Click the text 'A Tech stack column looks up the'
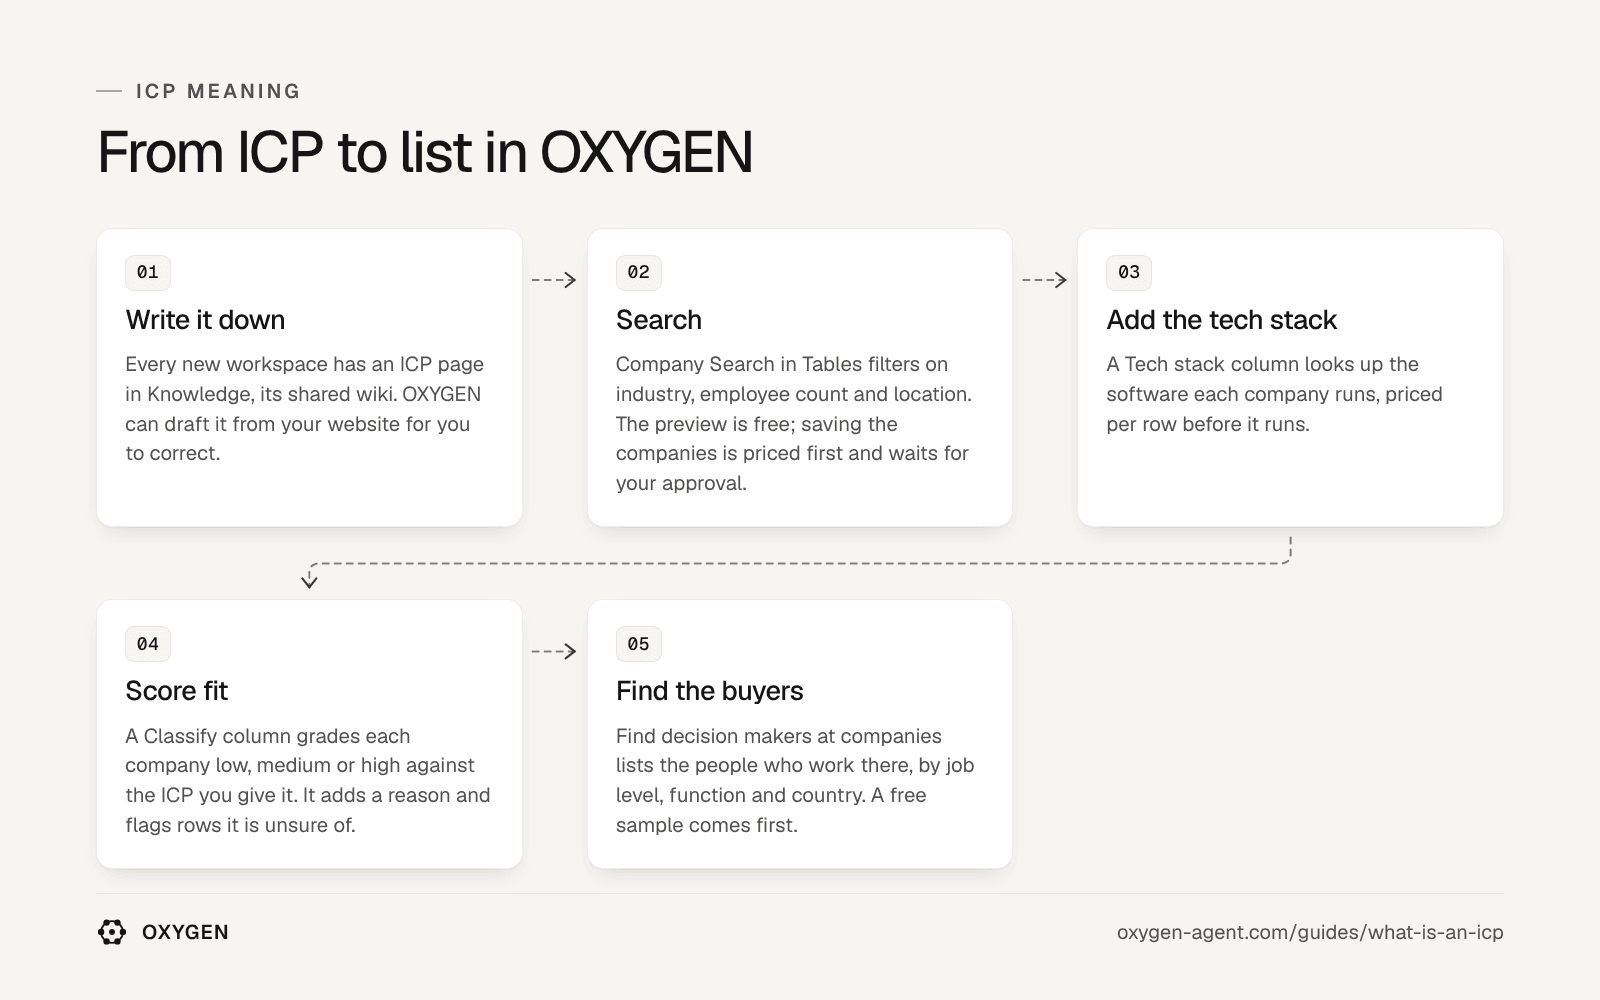This screenshot has width=1600, height=1000. (1263, 364)
